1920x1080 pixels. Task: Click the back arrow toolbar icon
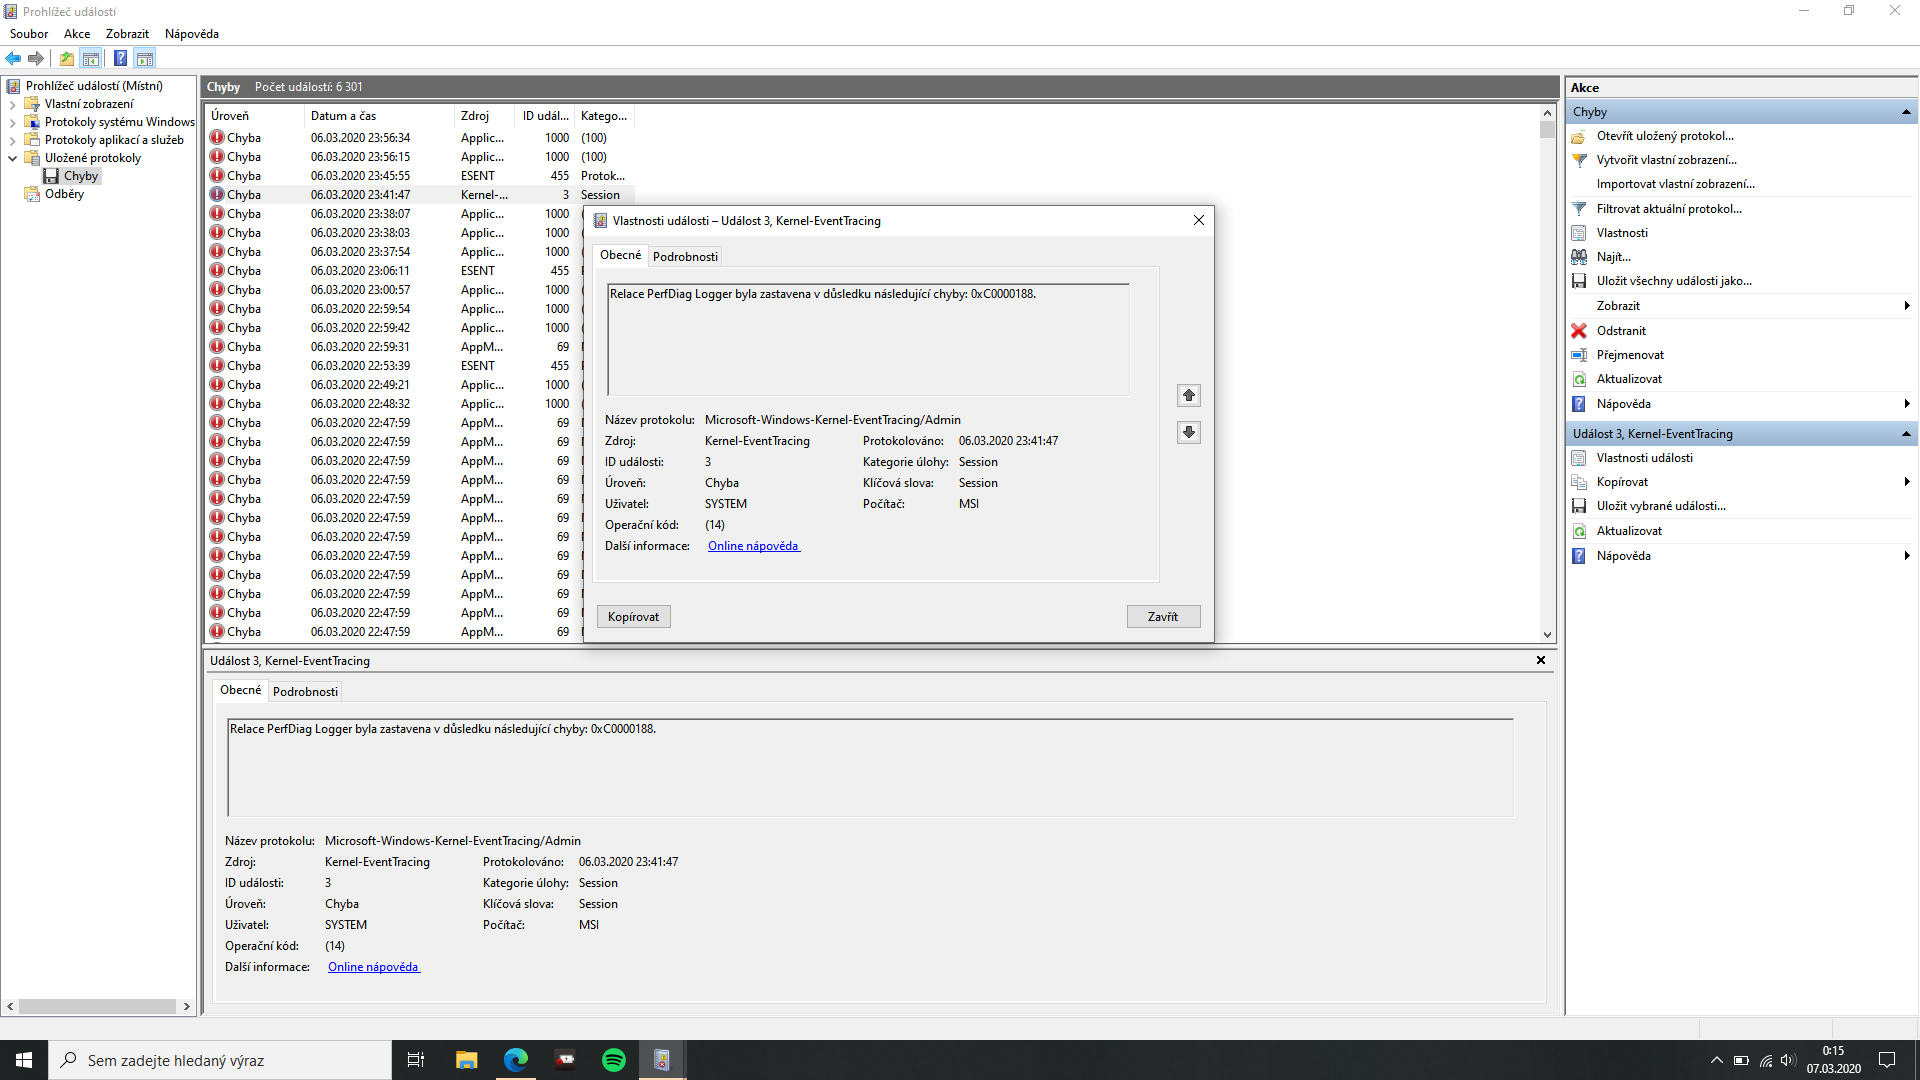(x=13, y=58)
